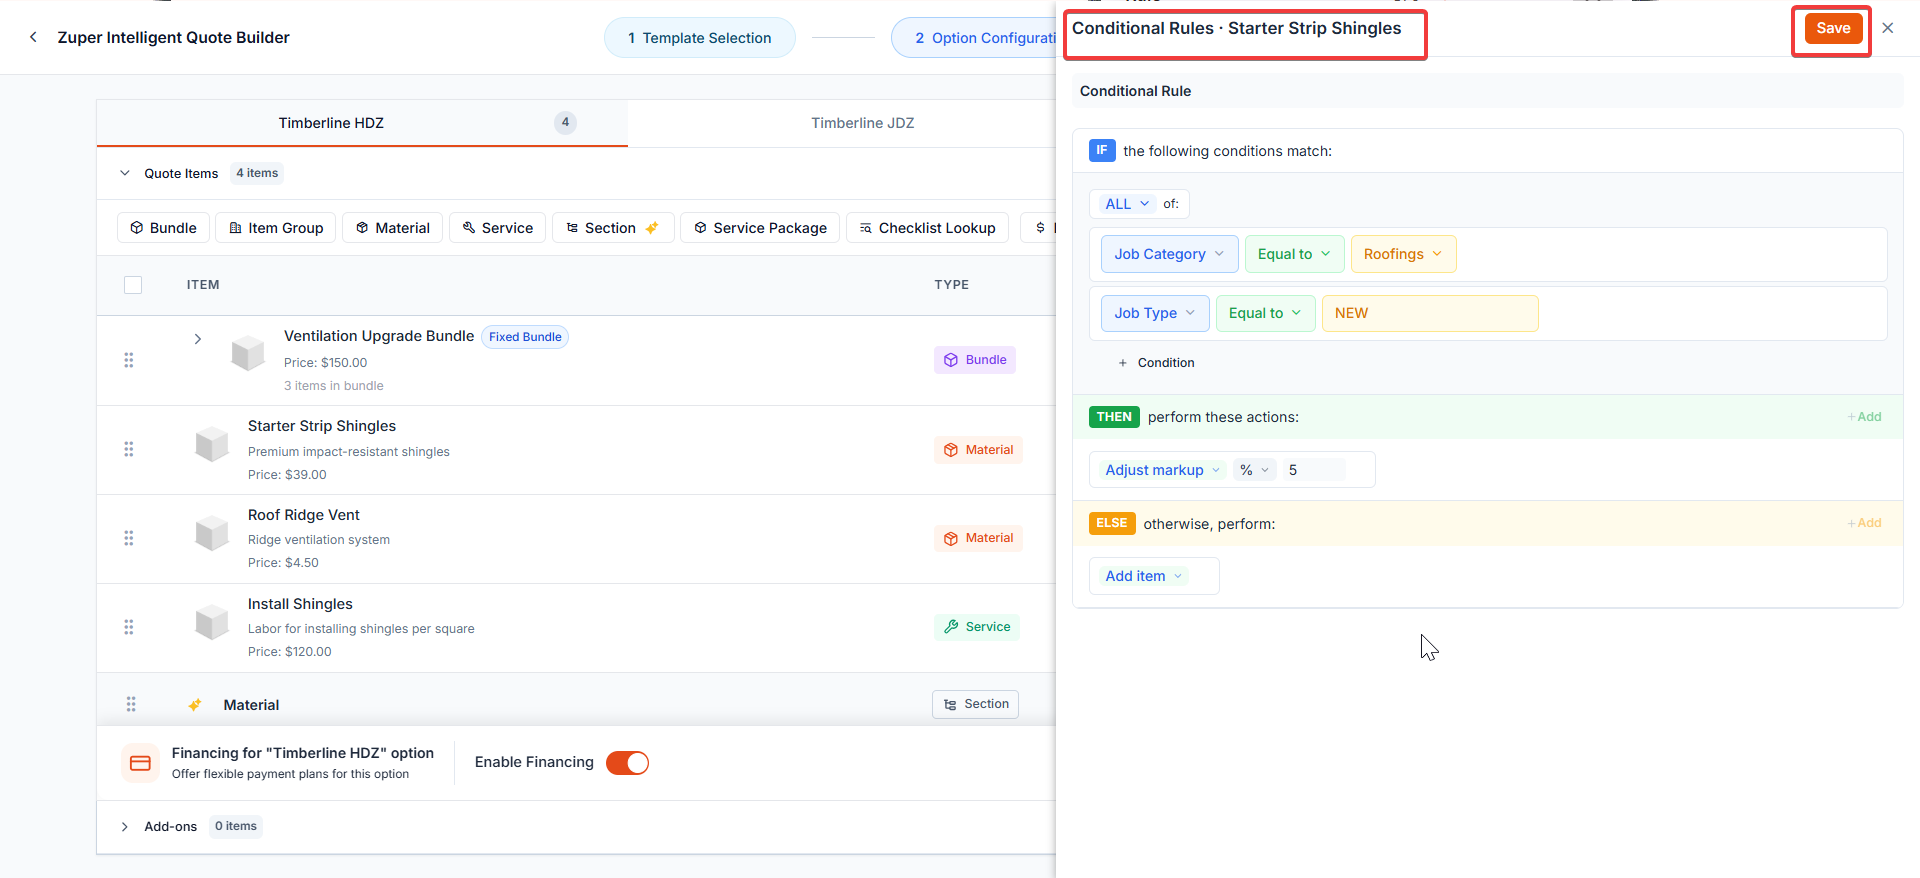This screenshot has height=878, width=1920.
Task: Click 'Price: $39.00' text
Action: point(287,475)
